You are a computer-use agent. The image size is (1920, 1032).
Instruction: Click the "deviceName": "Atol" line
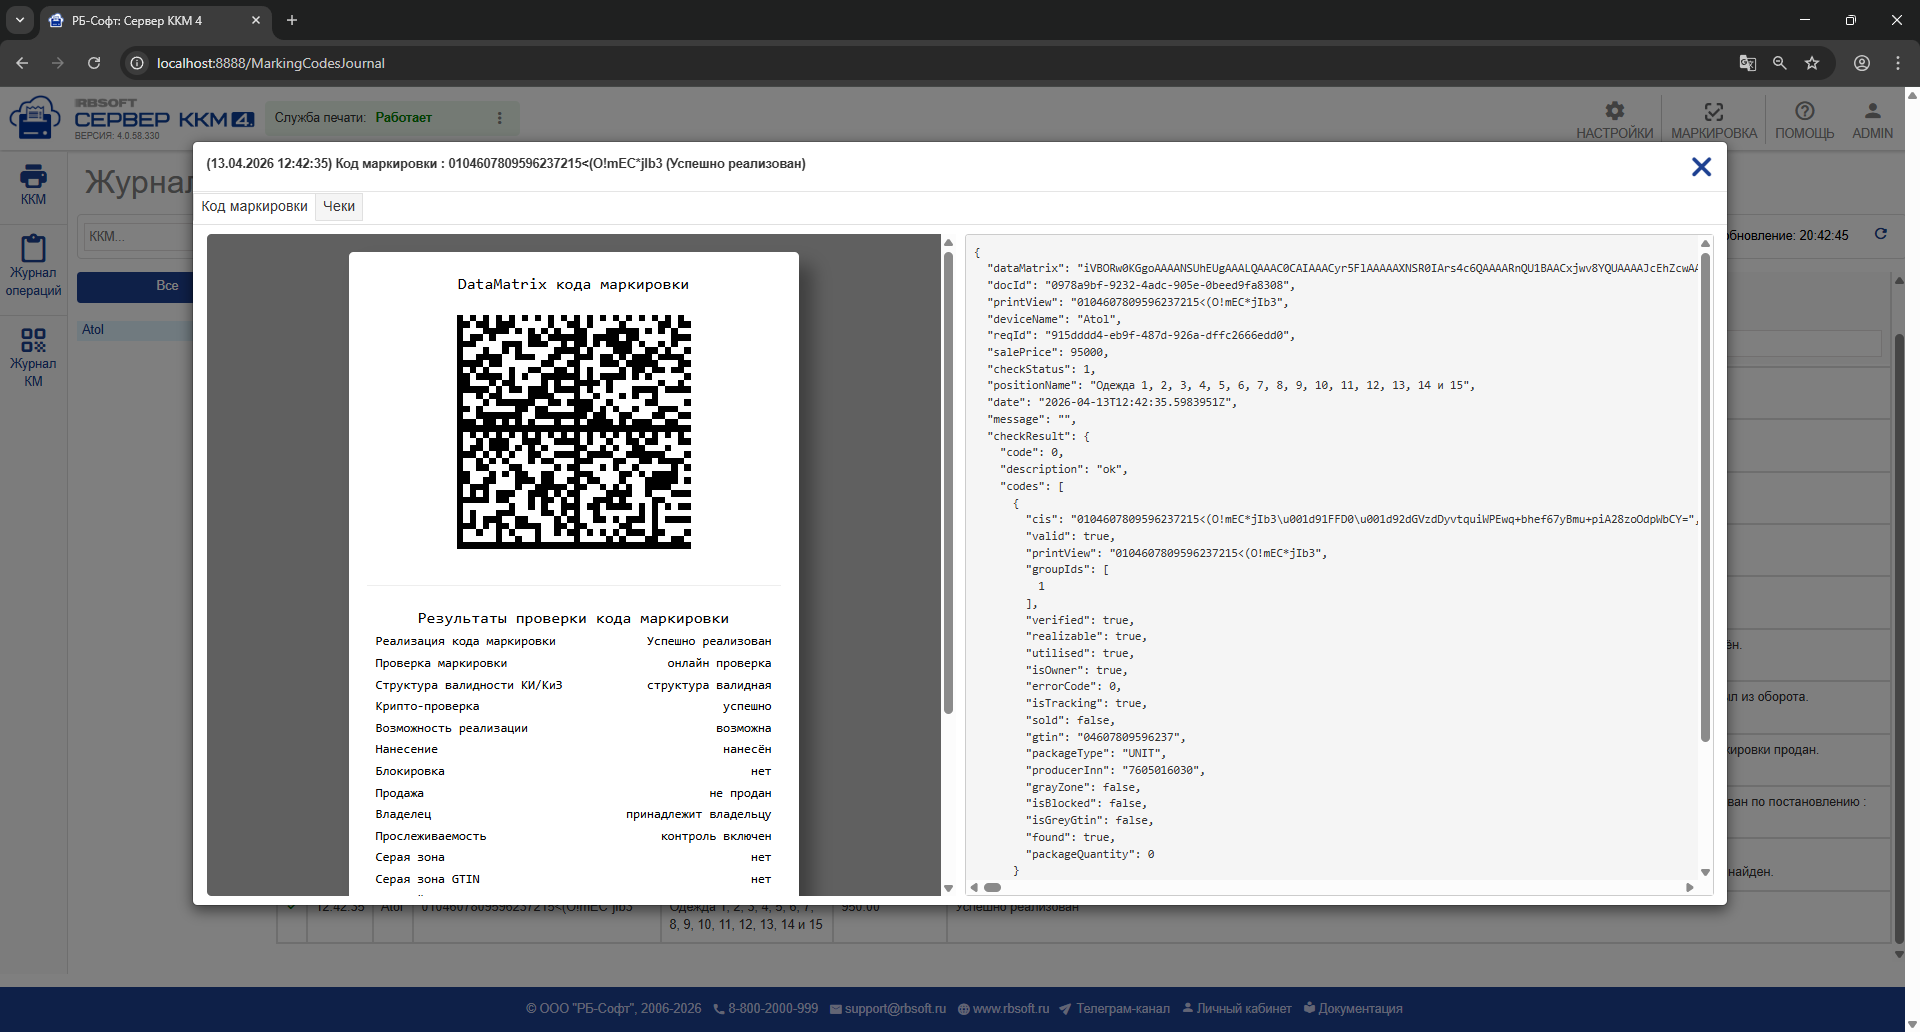tap(1054, 320)
